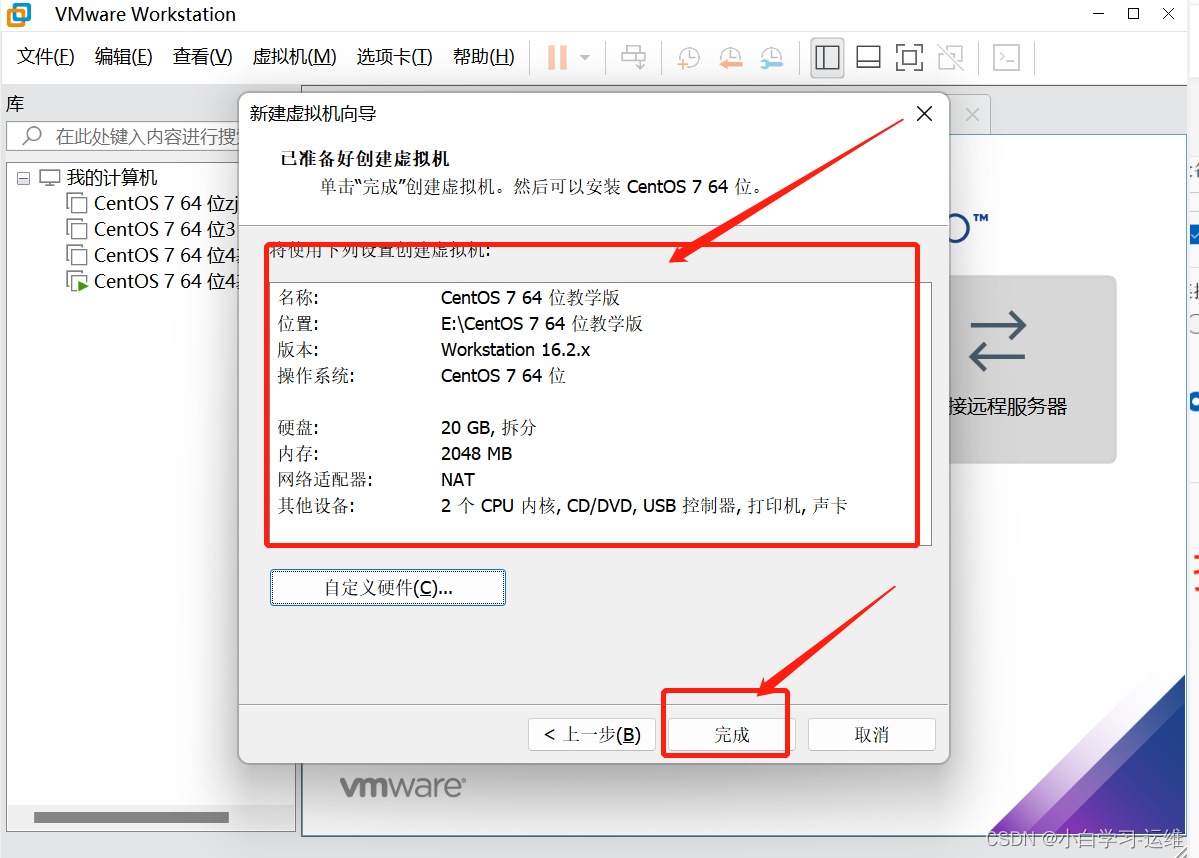Open the 查看(V) menu
1199x858 pixels.
203,57
